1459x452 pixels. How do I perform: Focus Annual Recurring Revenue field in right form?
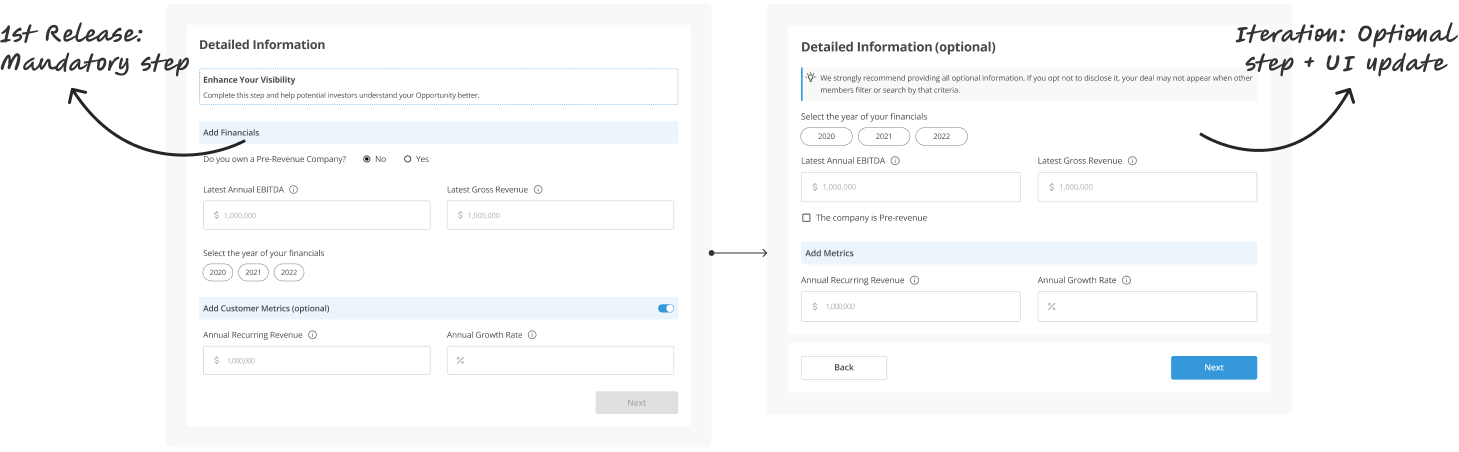click(x=911, y=306)
